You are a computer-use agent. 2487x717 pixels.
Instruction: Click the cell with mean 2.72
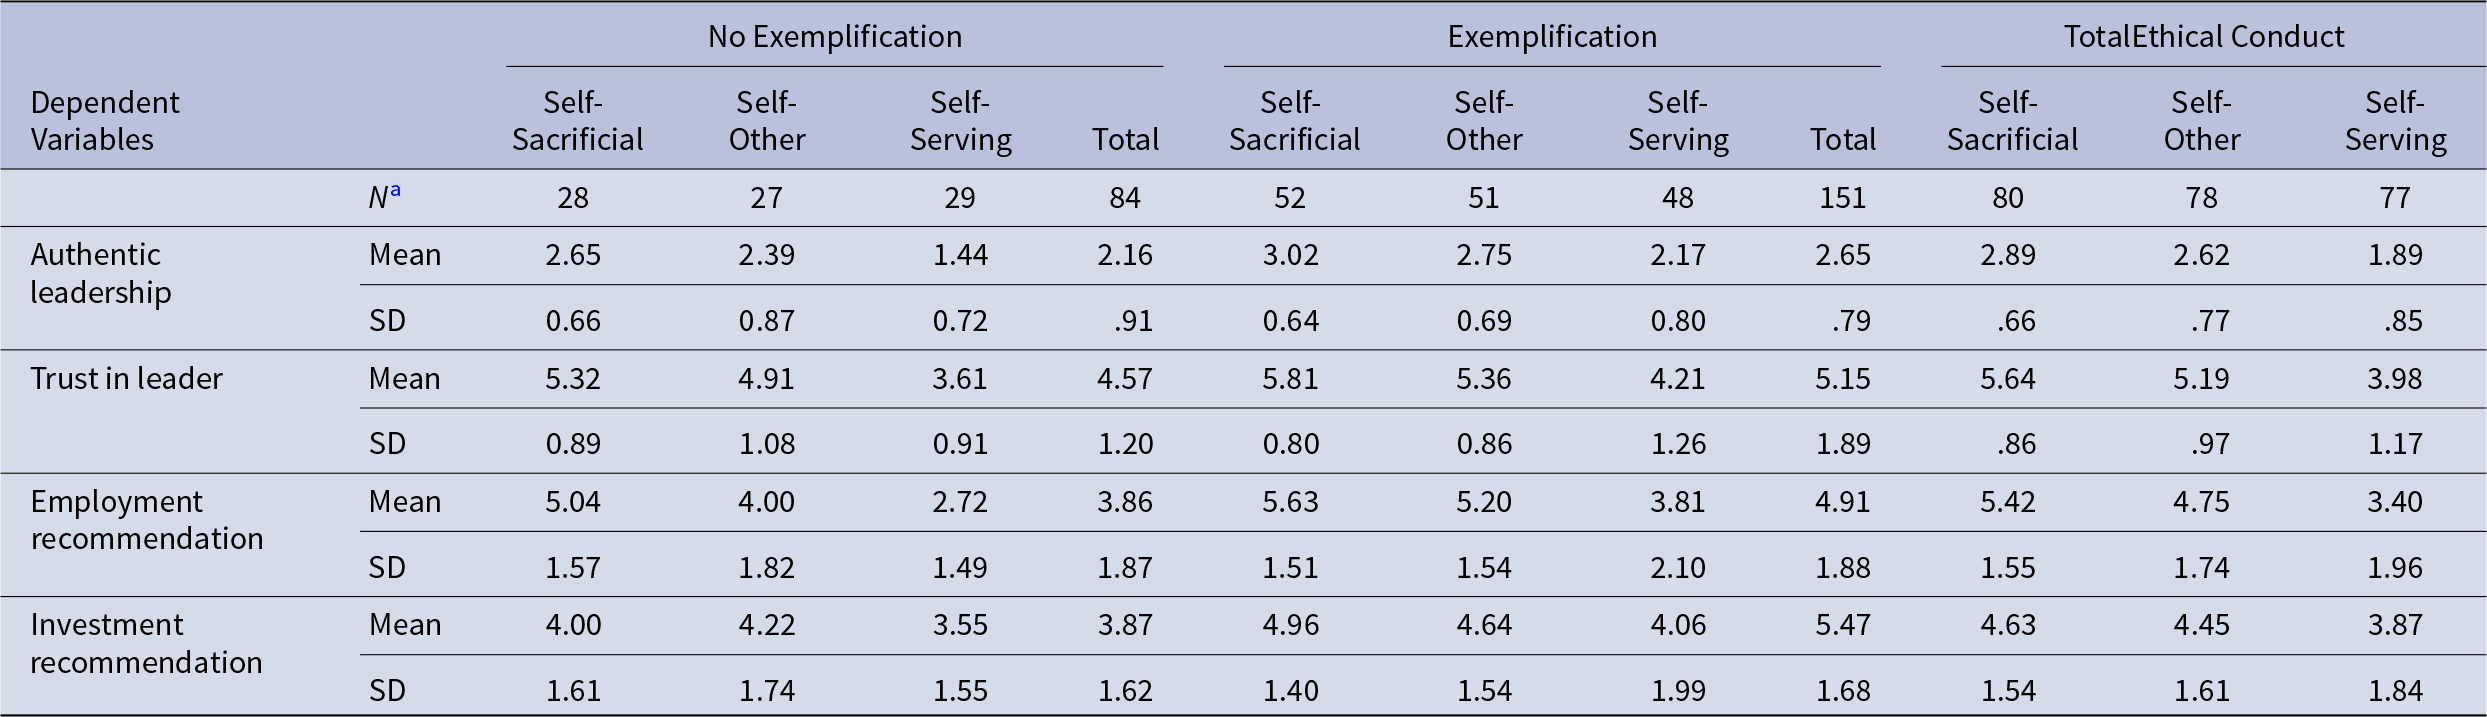click(x=960, y=502)
